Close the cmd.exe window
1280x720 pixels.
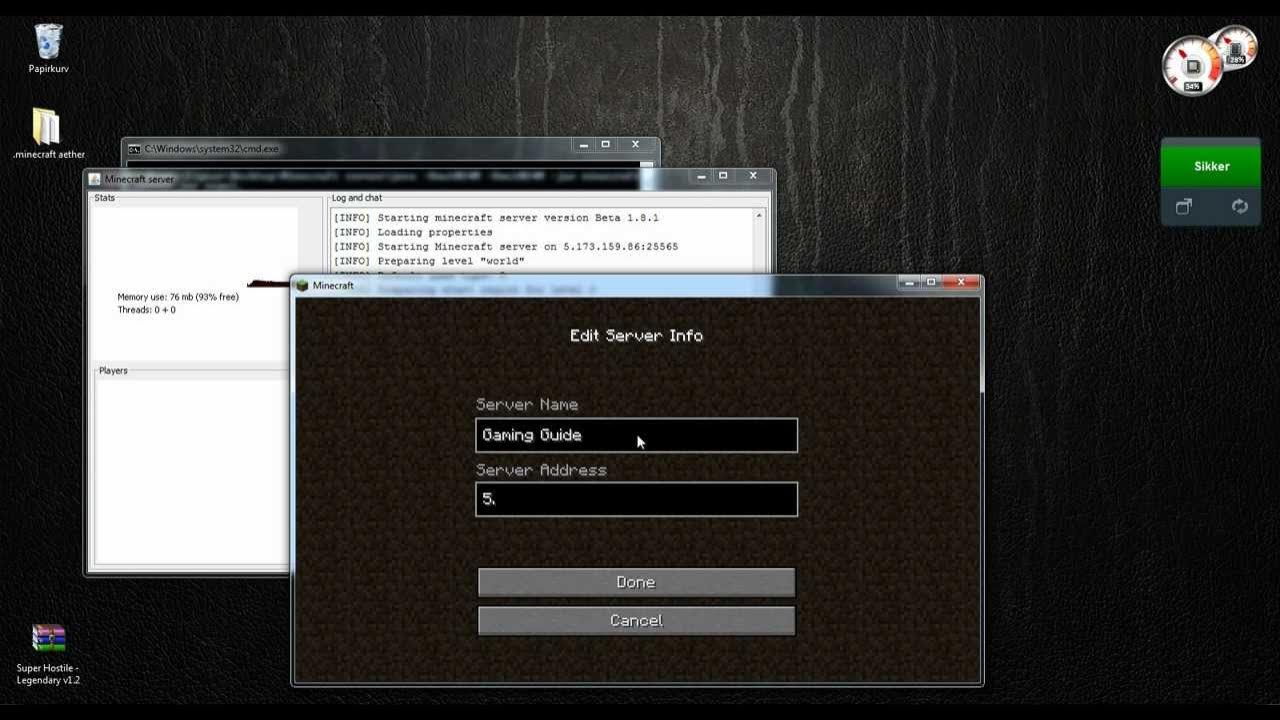coord(635,145)
